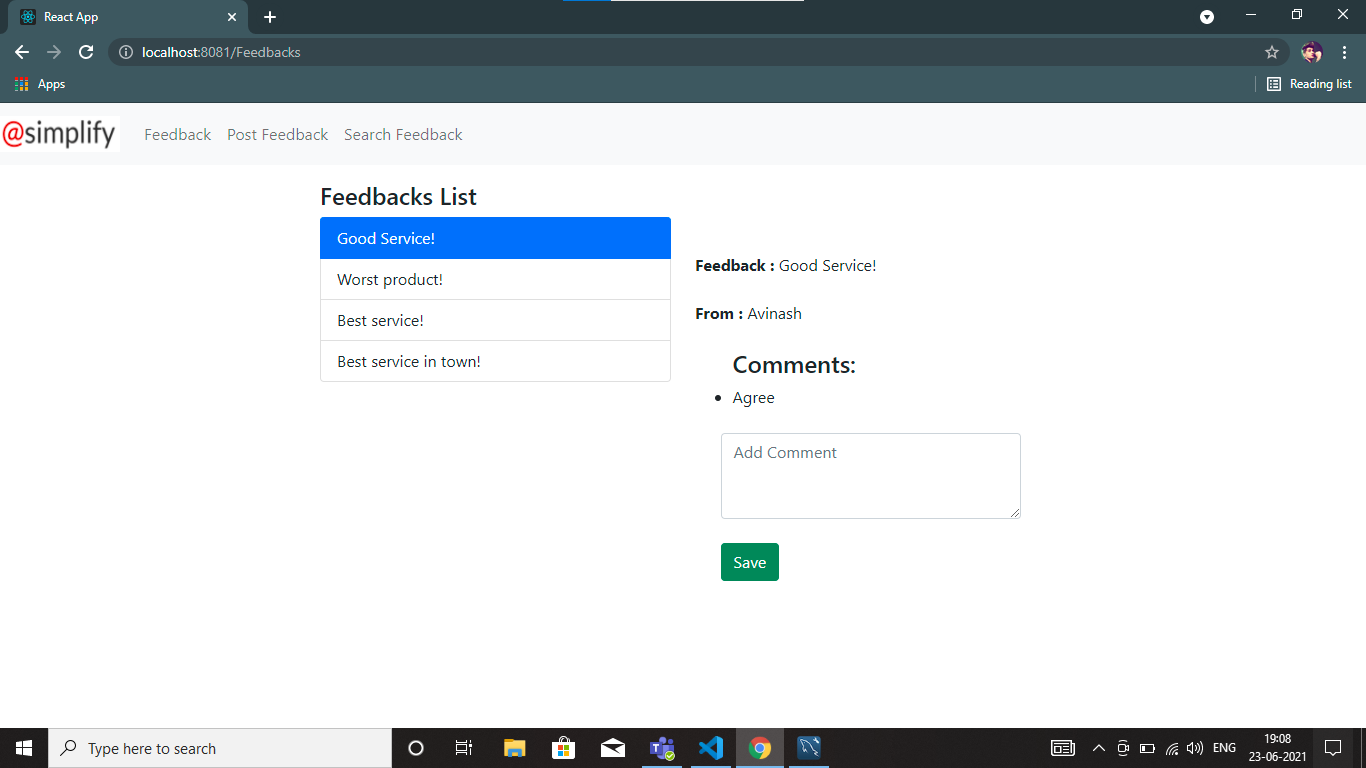This screenshot has height=768, width=1366.
Task: Open the Reading list panel
Action: (x=1309, y=84)
